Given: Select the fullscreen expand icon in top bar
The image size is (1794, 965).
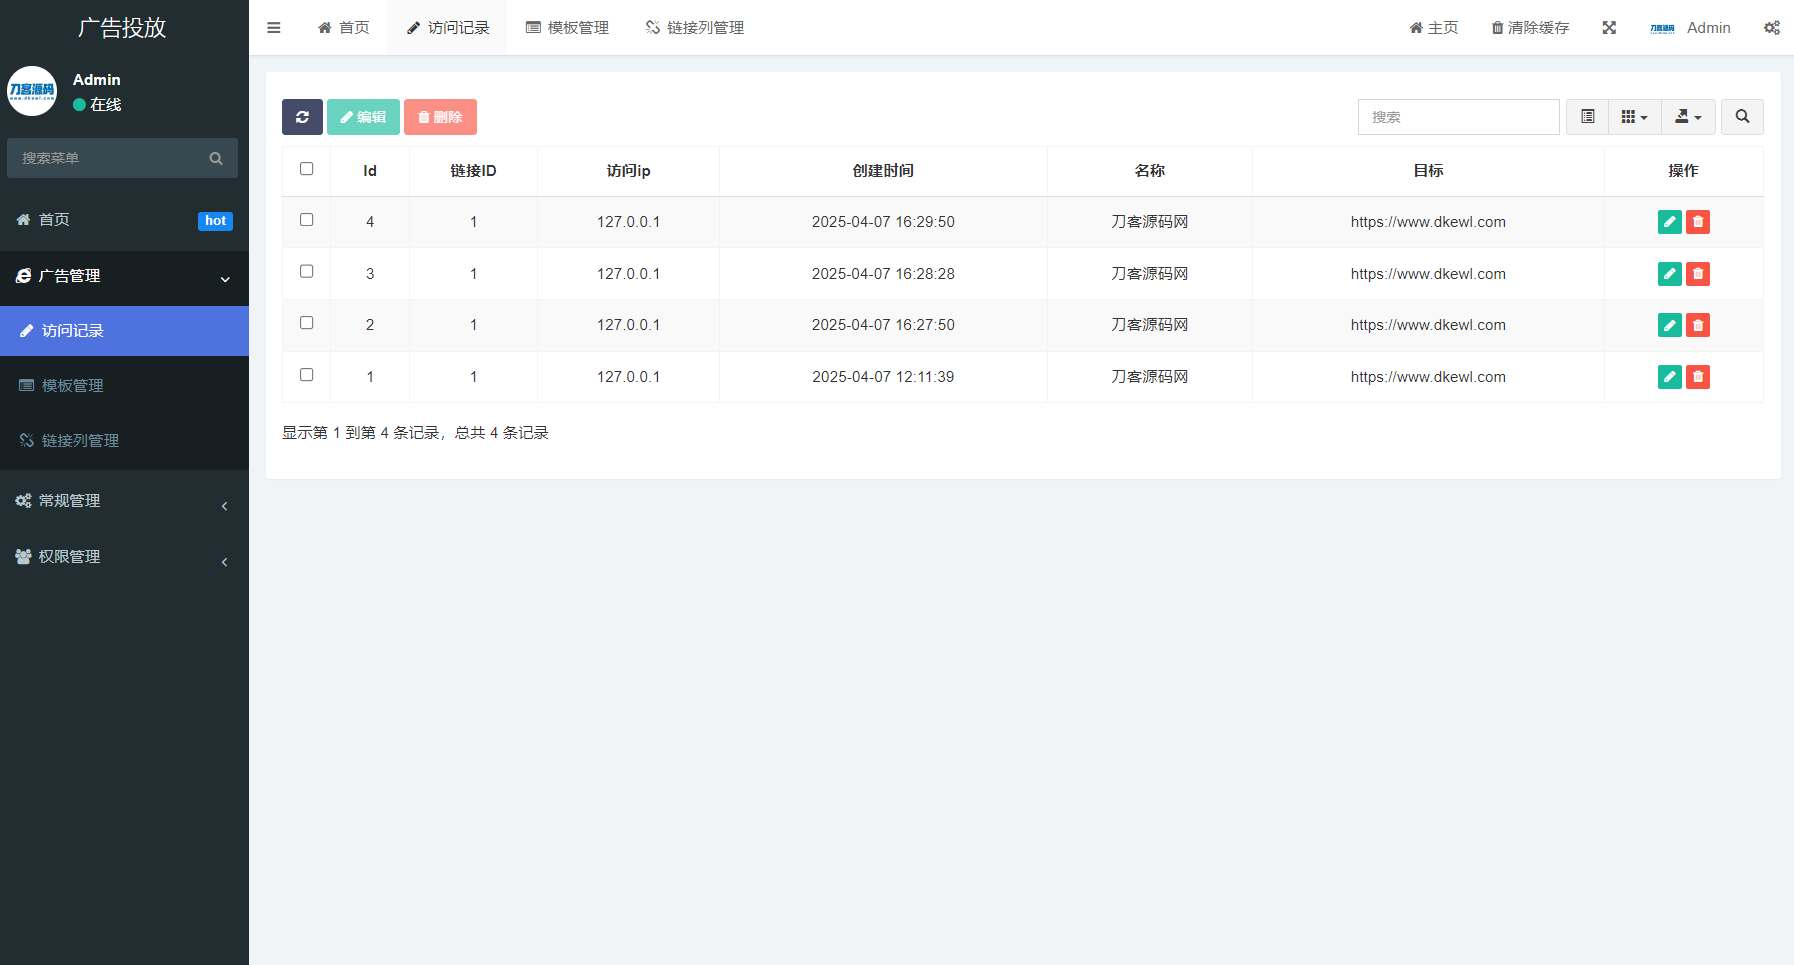Looking at the screenshot, I should click(1608, 27).
